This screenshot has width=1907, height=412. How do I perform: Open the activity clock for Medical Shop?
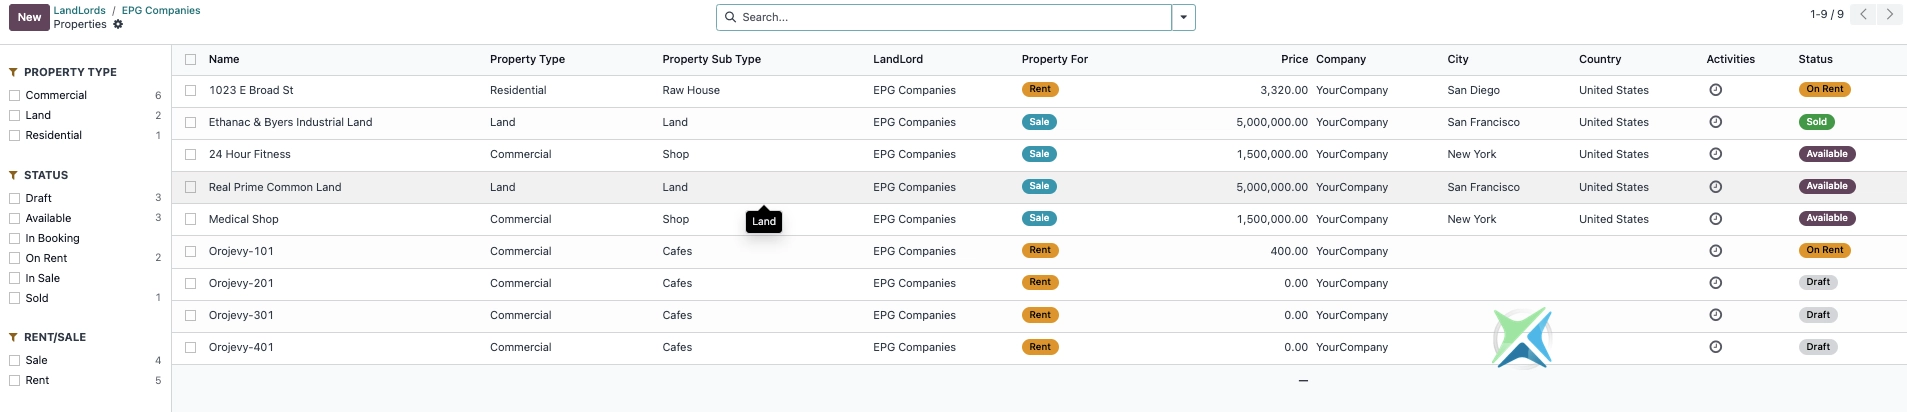1715,219
